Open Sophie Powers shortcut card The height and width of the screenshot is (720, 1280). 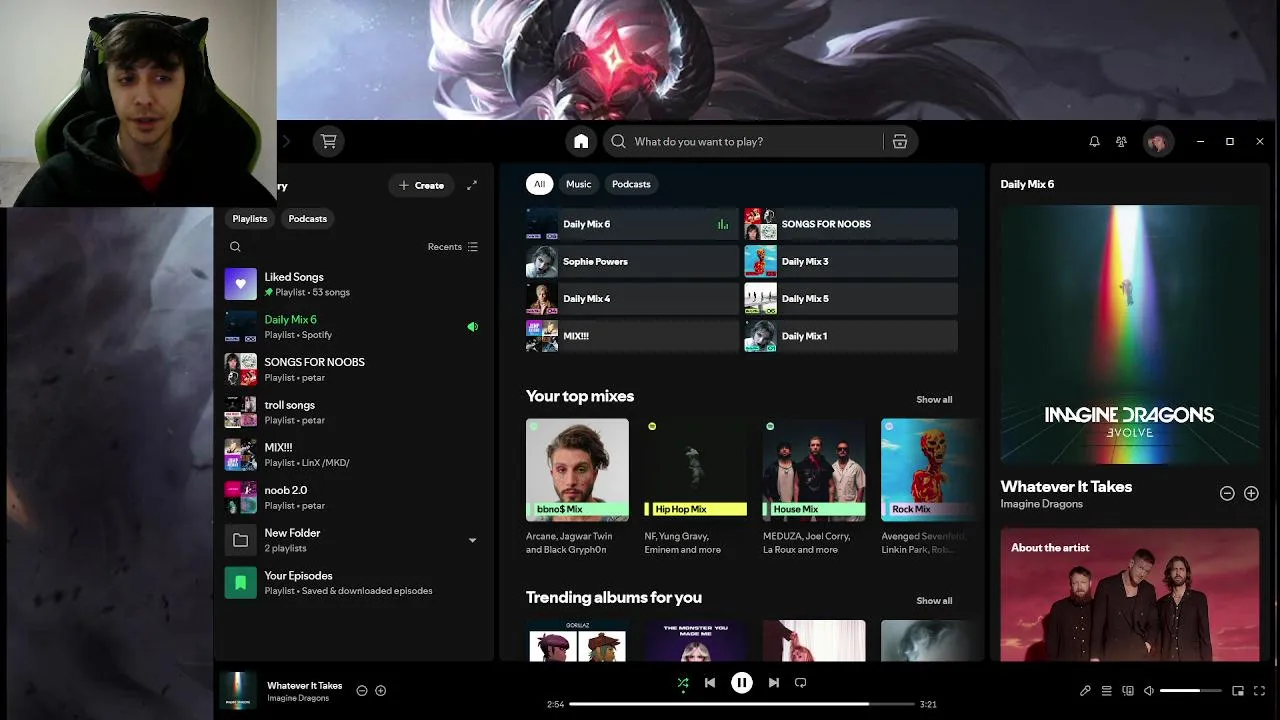tap(632, 262)
